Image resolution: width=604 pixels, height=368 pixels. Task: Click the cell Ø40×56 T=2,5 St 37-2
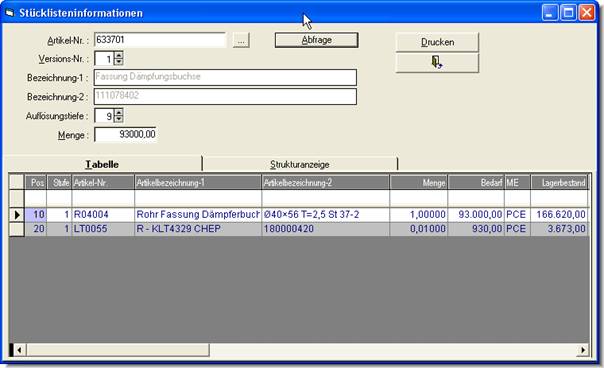[325, 215]
